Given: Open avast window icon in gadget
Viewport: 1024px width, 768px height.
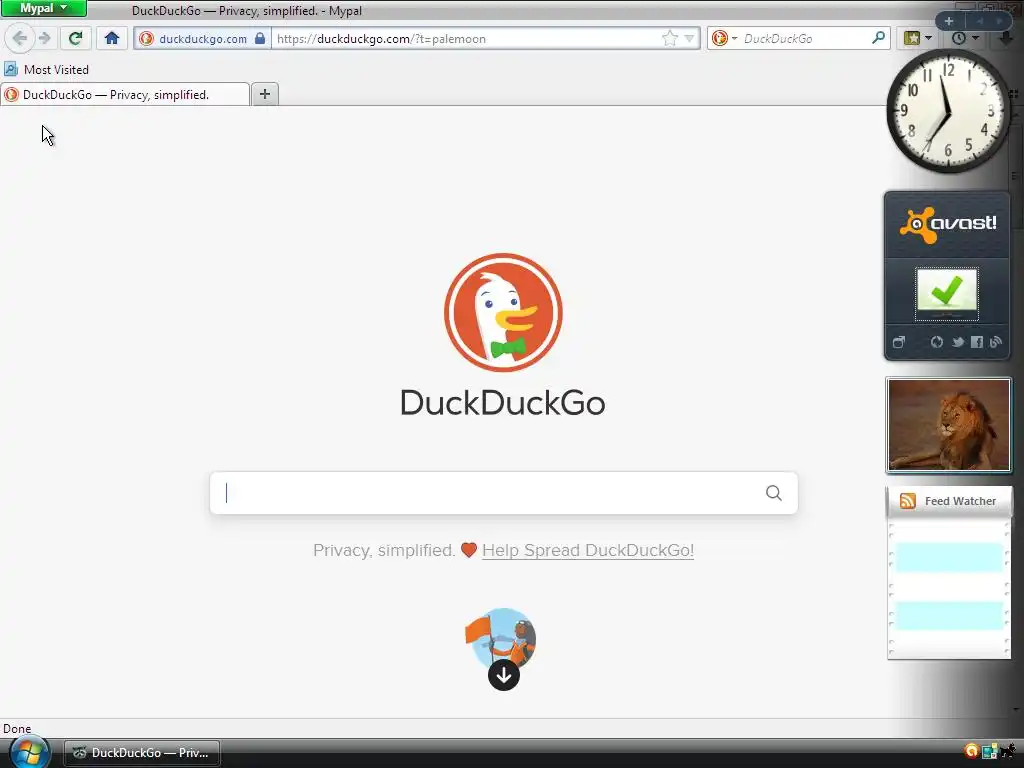Looking at the screenshot, I should tap(899, 342).
